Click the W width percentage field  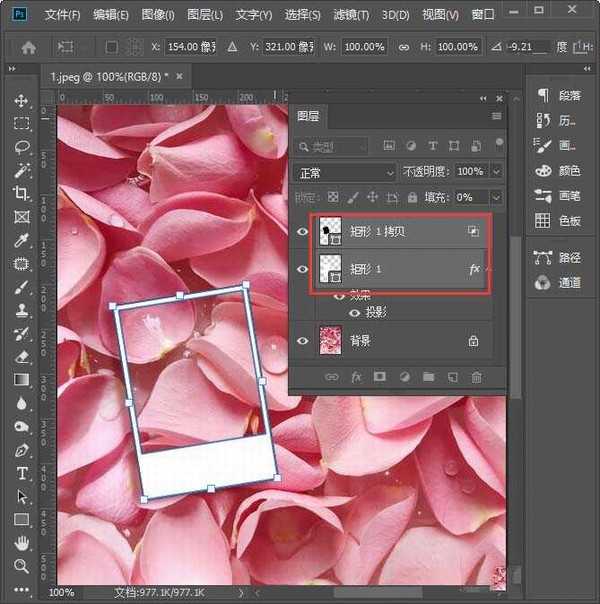point(366,47)
